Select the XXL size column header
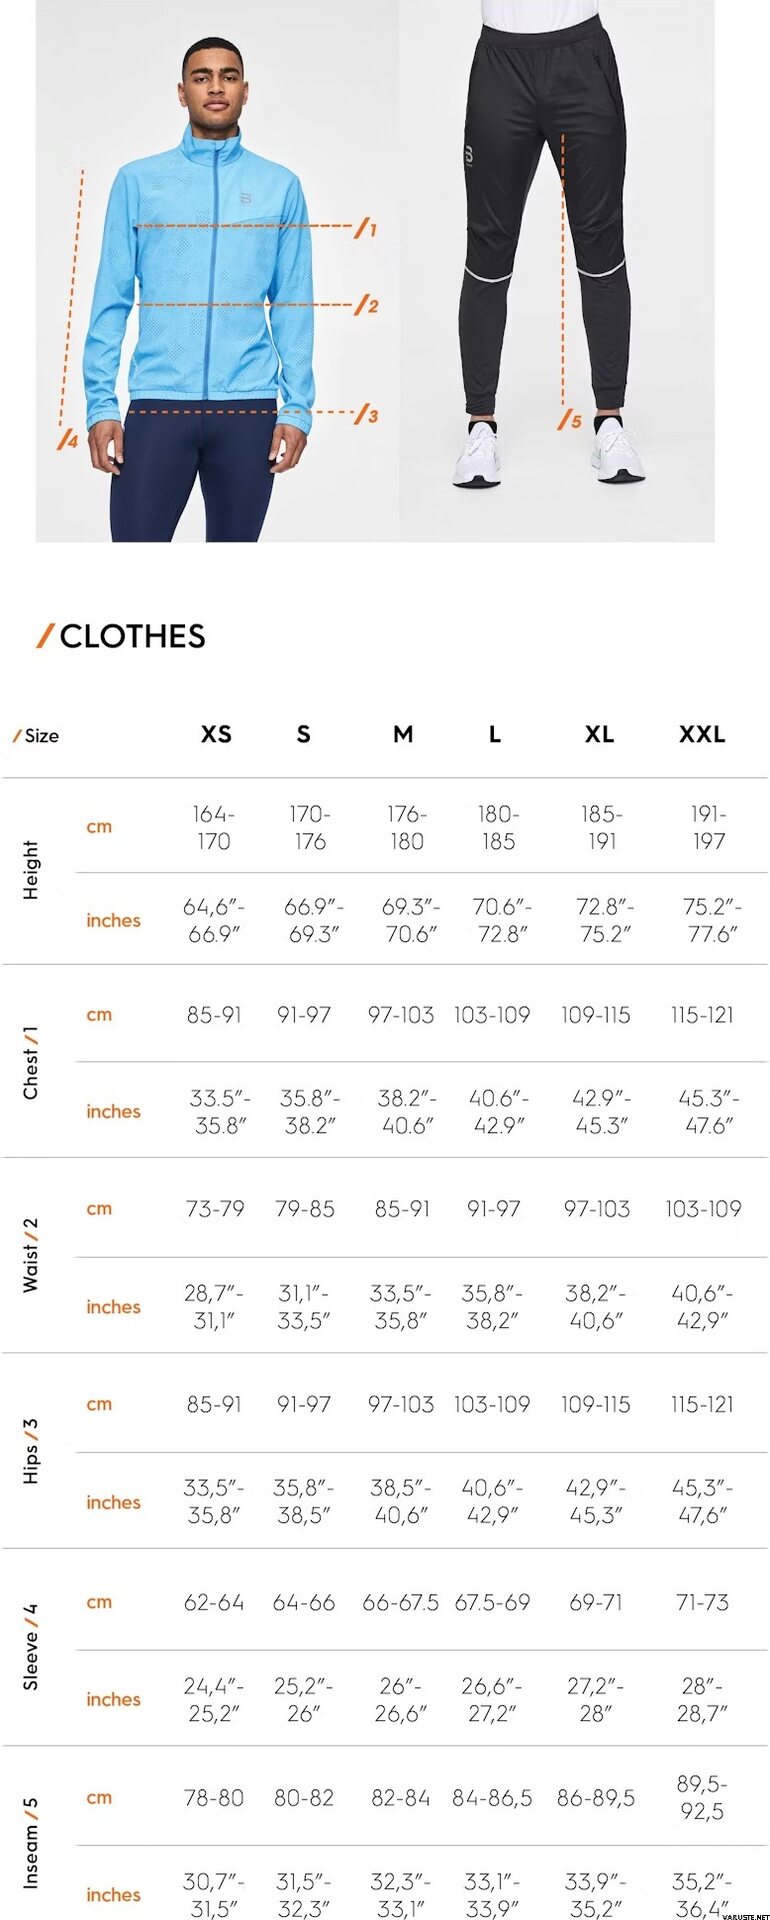The height and width of the screenshot is (1920, 770). (x=702, y=734)
